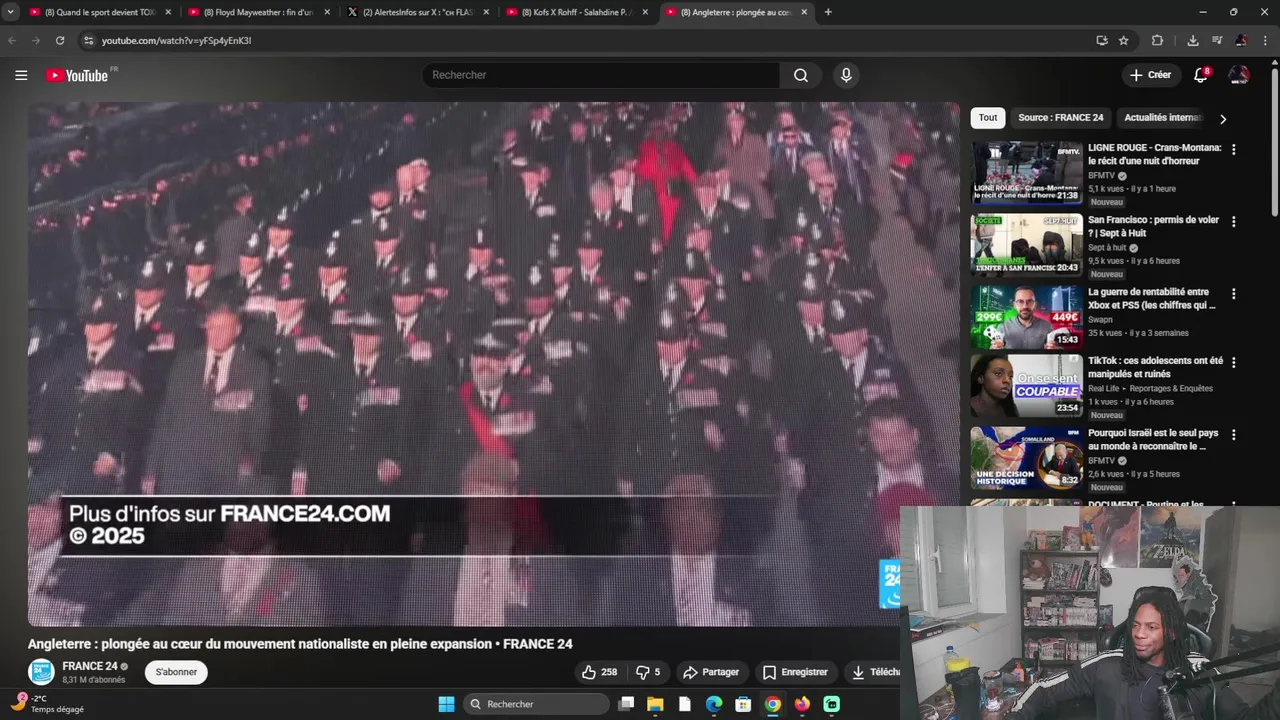Screen dimensions: 1280x720
Task: View site information icon in address bar
Action: 88,40
